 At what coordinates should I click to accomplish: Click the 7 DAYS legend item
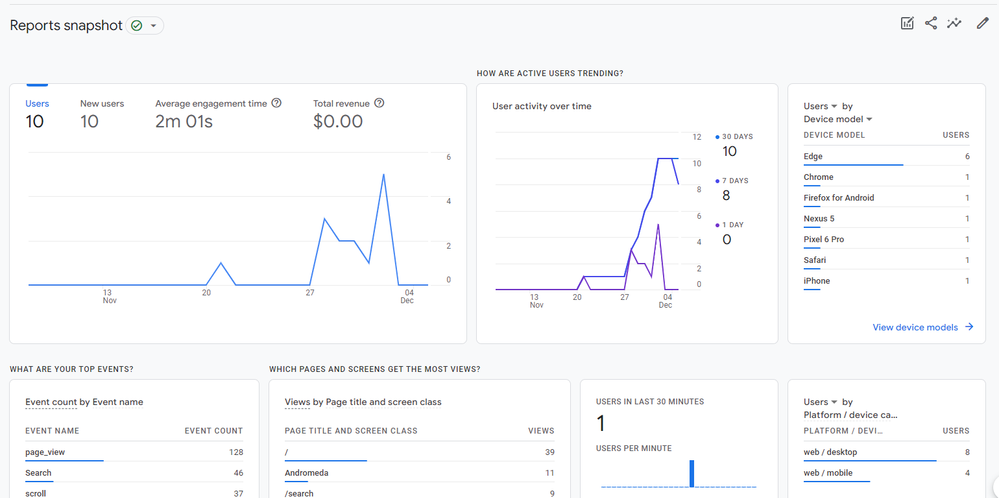pos(734,181)
